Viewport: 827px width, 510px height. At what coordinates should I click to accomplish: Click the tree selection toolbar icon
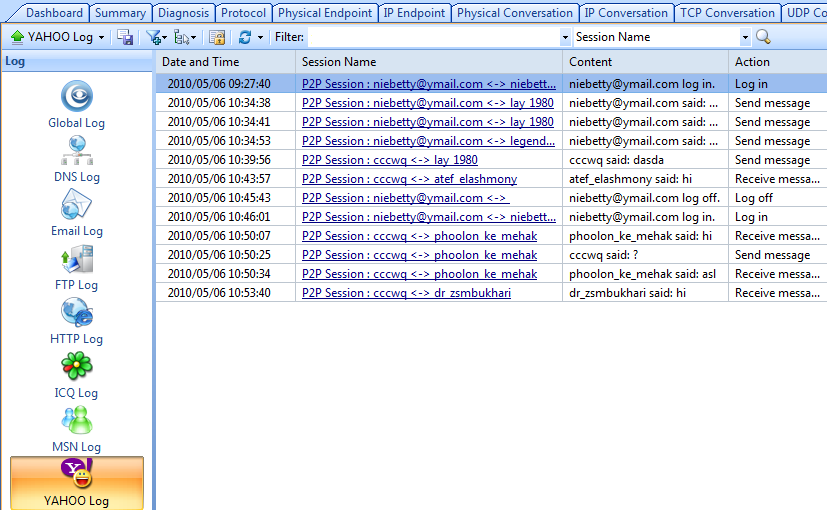(181, 37)
